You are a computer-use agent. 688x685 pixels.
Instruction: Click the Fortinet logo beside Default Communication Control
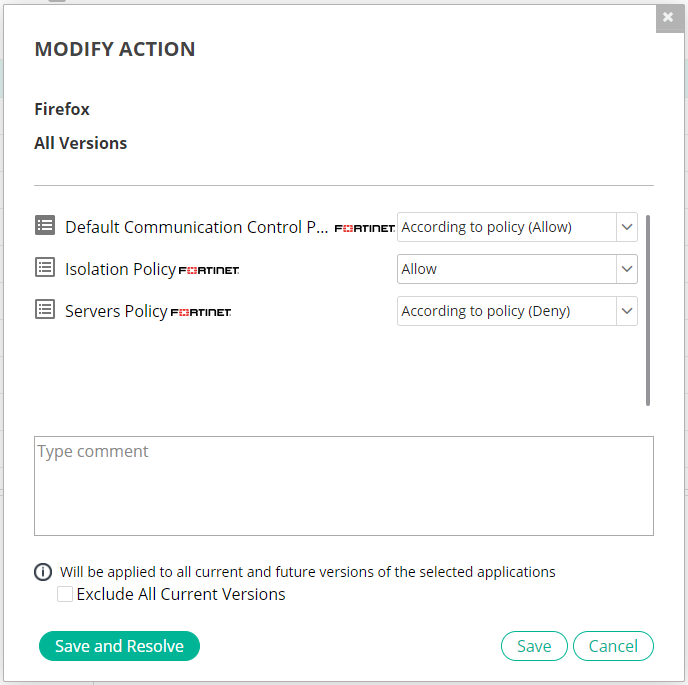364,228
